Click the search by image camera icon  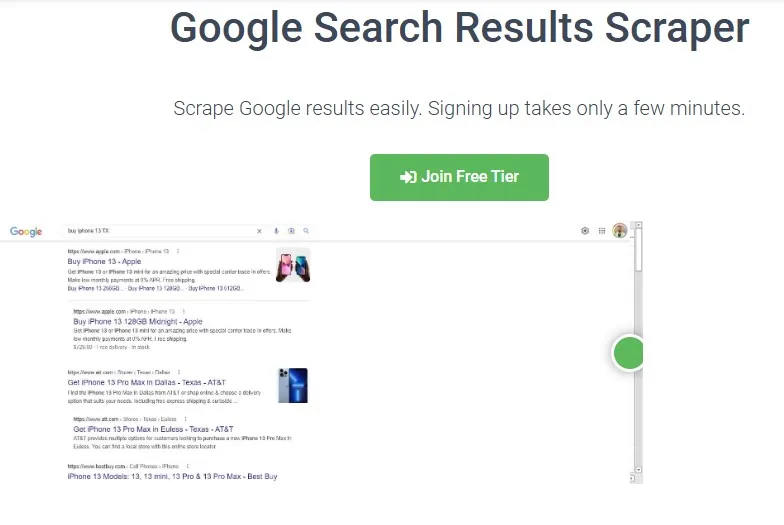coord(291,231)
